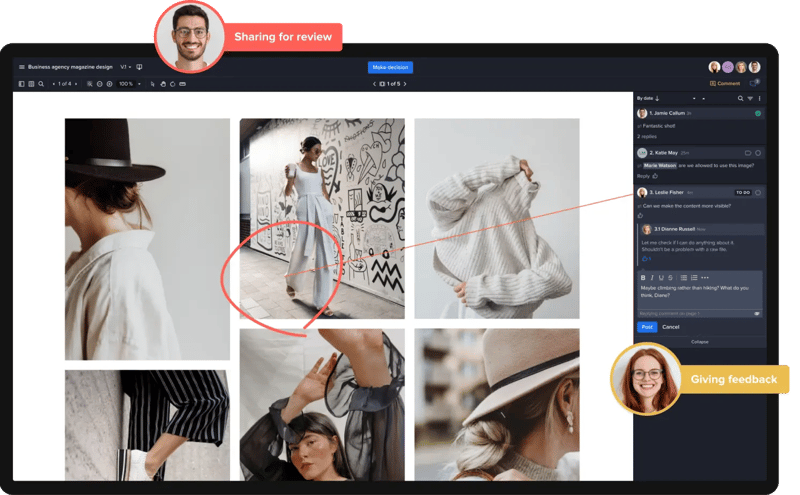The image size is (800, 495).
Task: Click inside the reply text field
Action: point(699,295)
